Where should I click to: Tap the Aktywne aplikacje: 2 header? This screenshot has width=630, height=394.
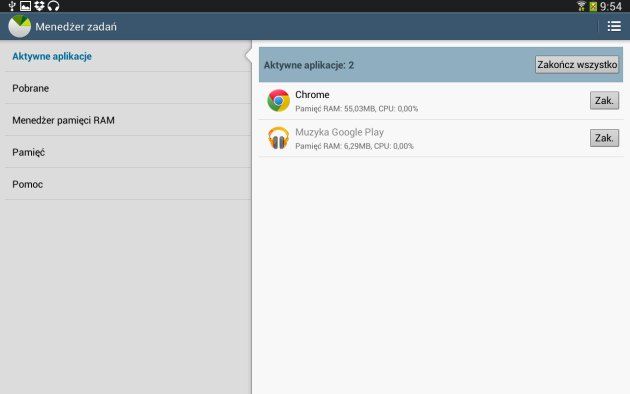pyautogui.click(x=309, y=65)
